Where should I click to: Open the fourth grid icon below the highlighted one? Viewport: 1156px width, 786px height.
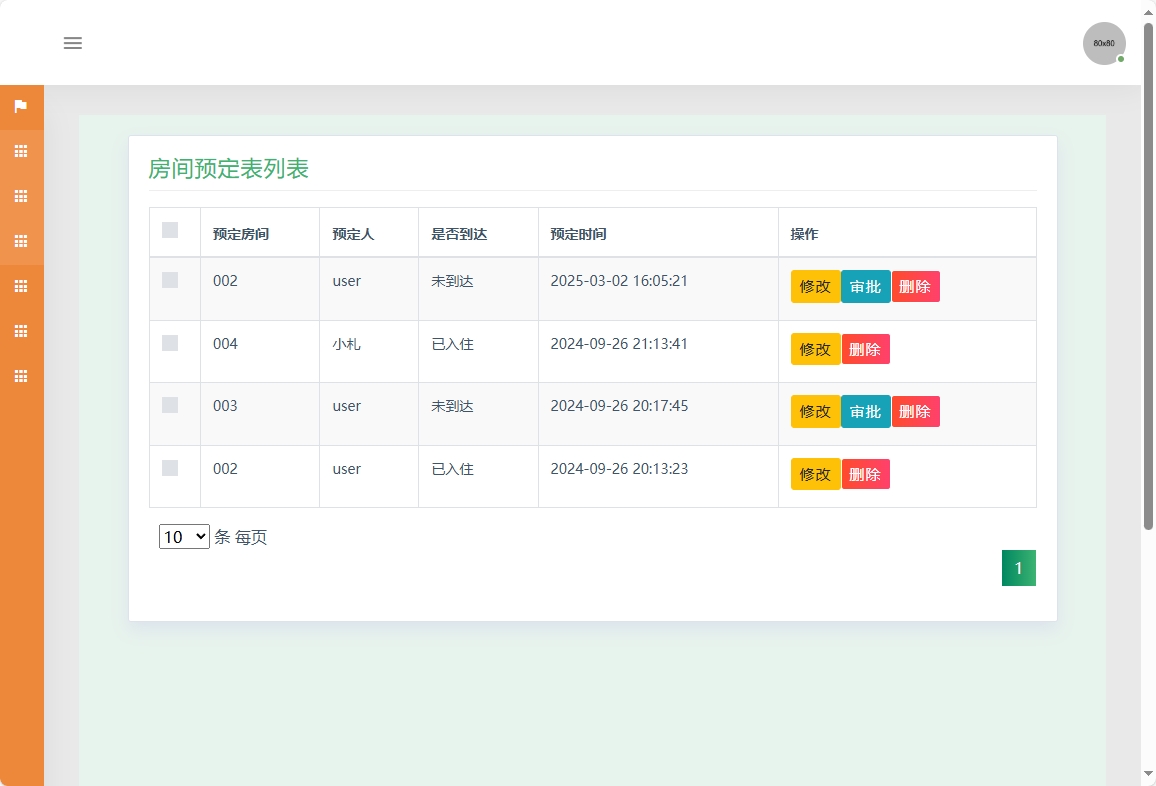click(x=21, y=286)
